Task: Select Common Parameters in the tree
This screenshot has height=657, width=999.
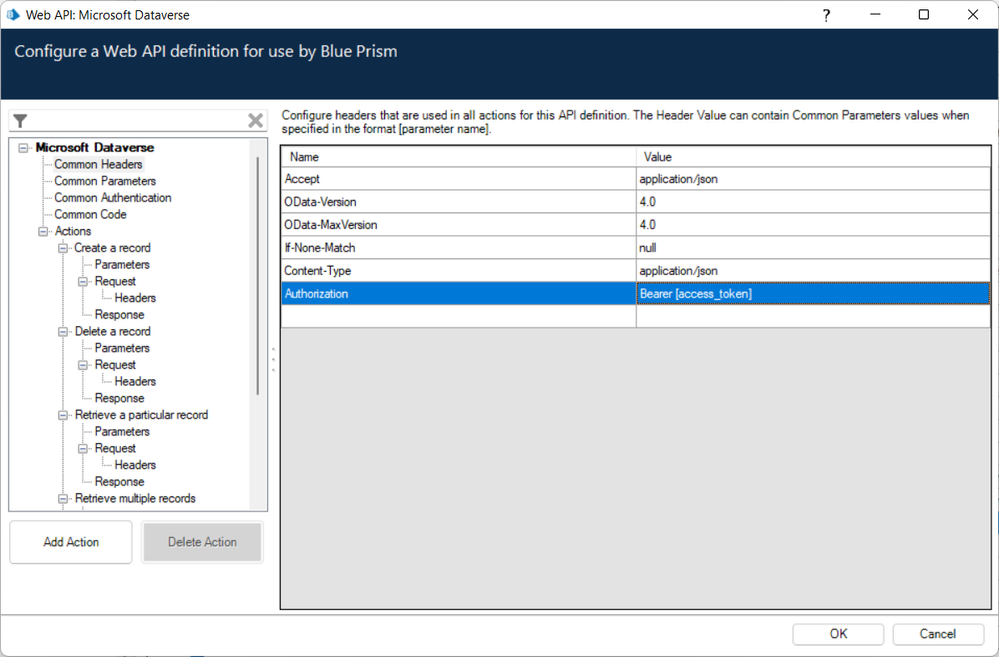Action: (x=105, y=181)
